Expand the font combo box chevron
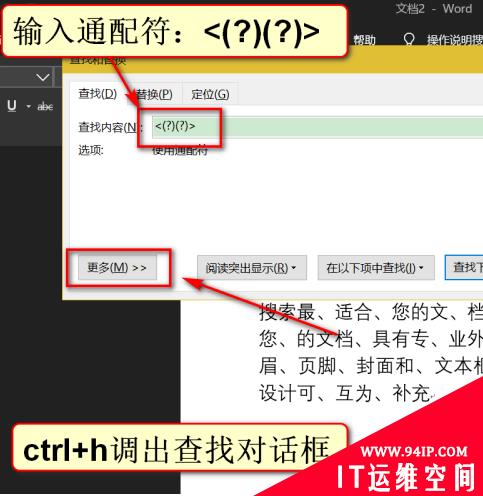Screen dimensions: 483x496 tap(43, 78)
